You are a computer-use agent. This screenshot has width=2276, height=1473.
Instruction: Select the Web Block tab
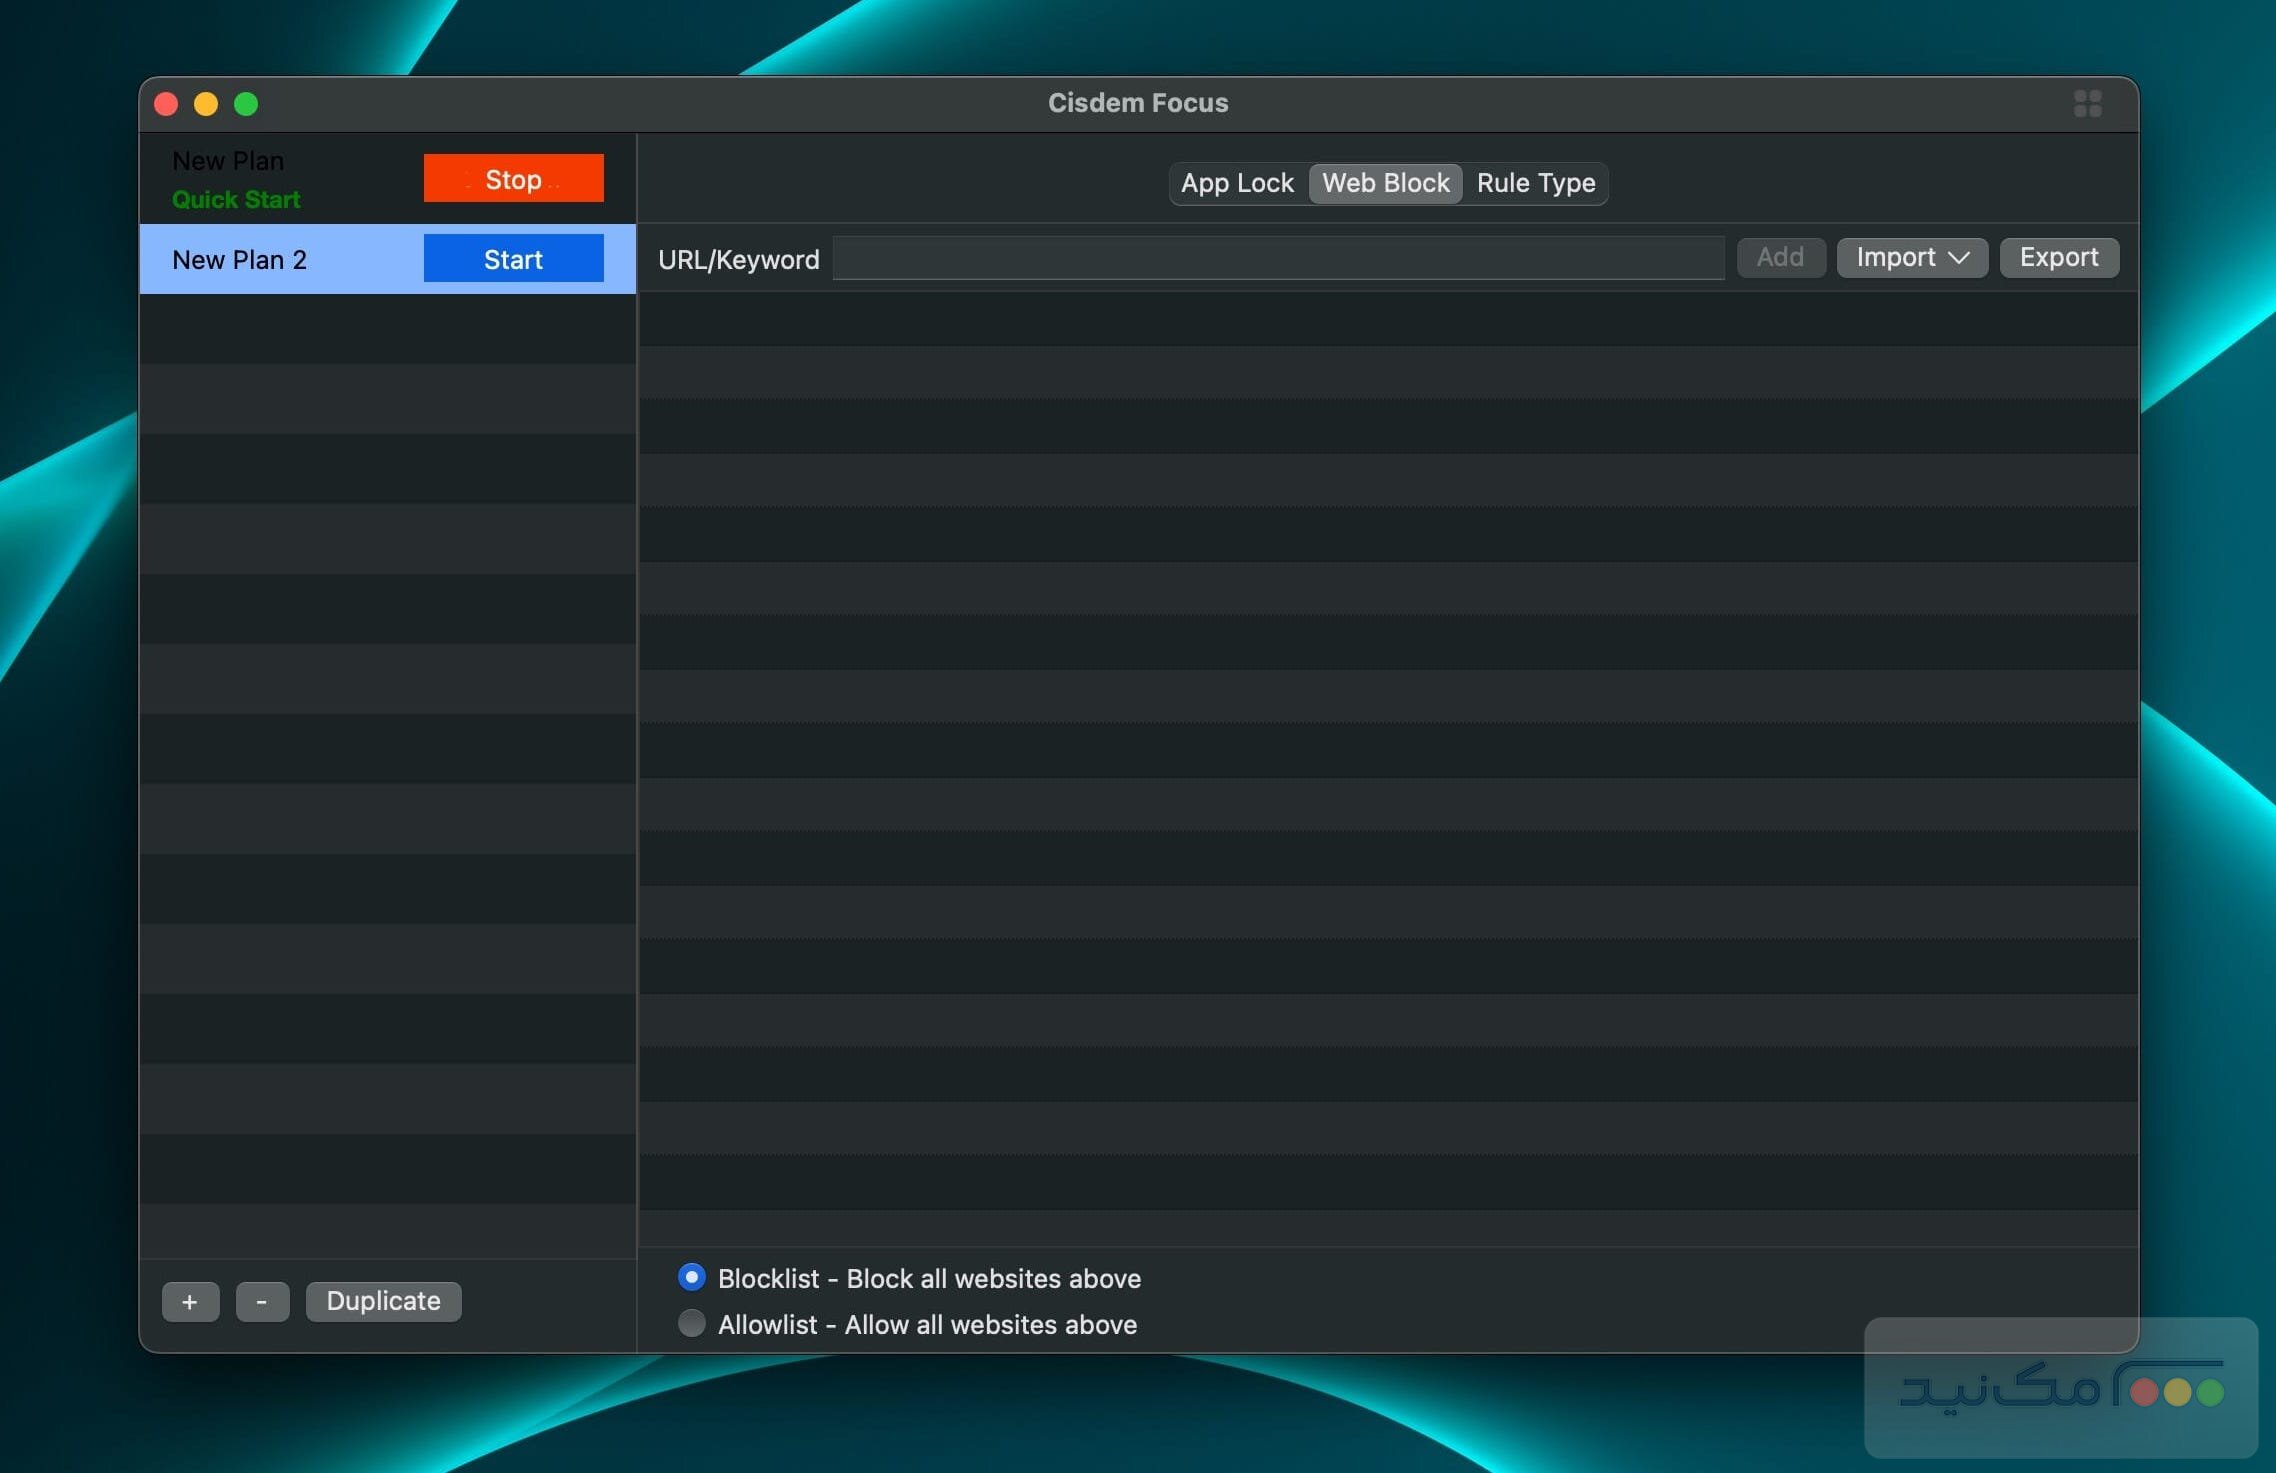(1385, 183)
